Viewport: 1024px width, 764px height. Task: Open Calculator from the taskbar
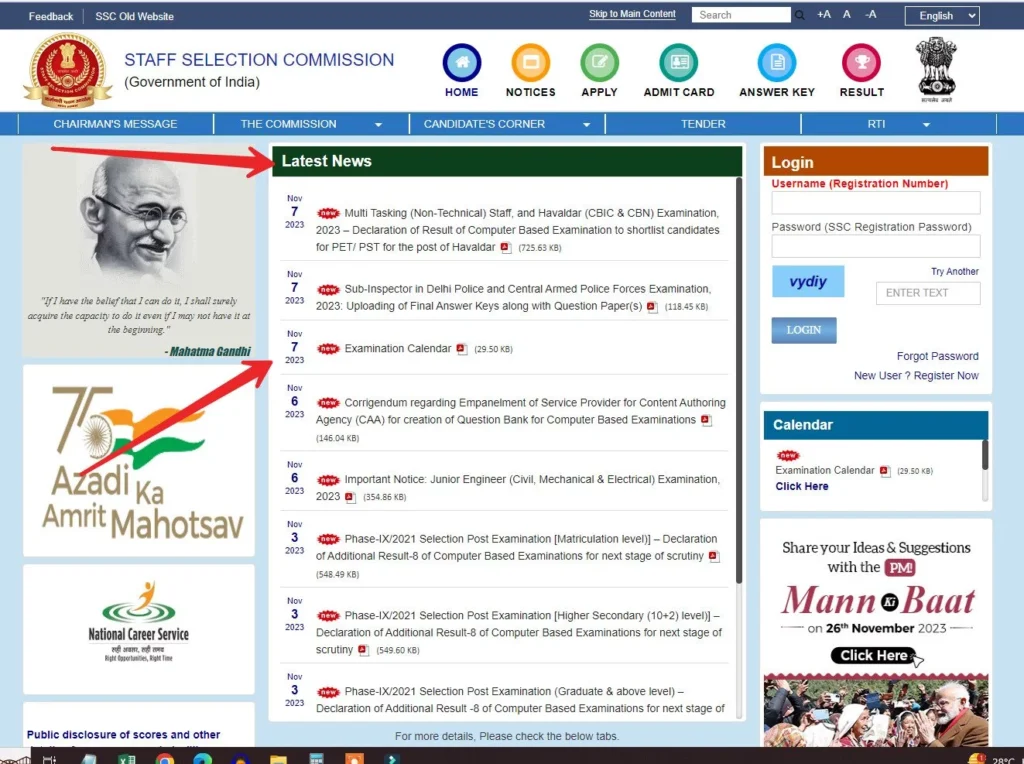click(x=317, y=759)
